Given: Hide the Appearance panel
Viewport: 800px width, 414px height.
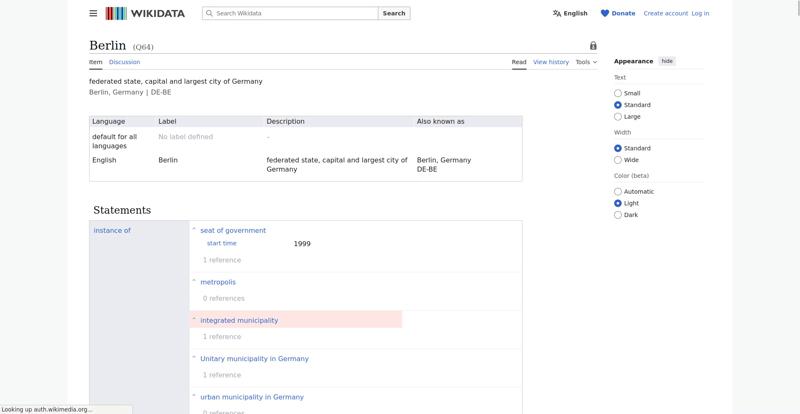Looking at the screenshot, I should click(x=667, y=61).
